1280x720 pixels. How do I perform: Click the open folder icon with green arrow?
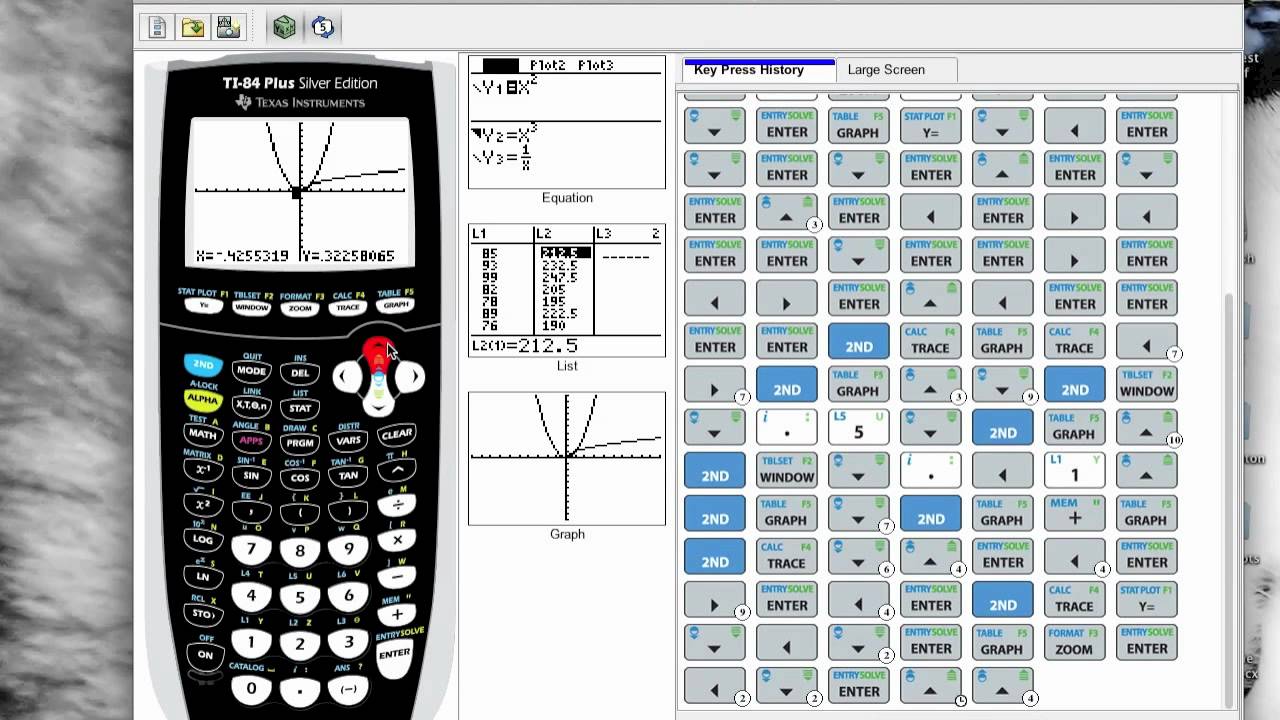coord(193,27)
